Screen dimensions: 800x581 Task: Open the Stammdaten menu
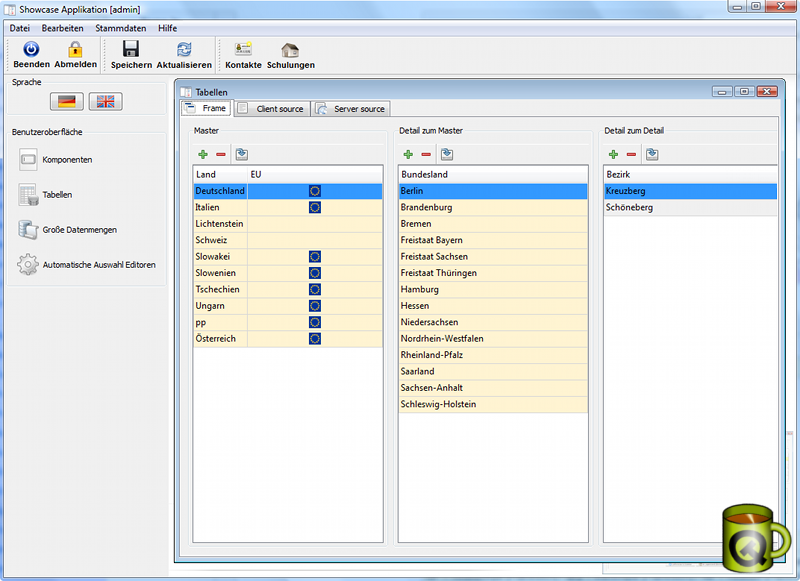(x=121, y=28)
